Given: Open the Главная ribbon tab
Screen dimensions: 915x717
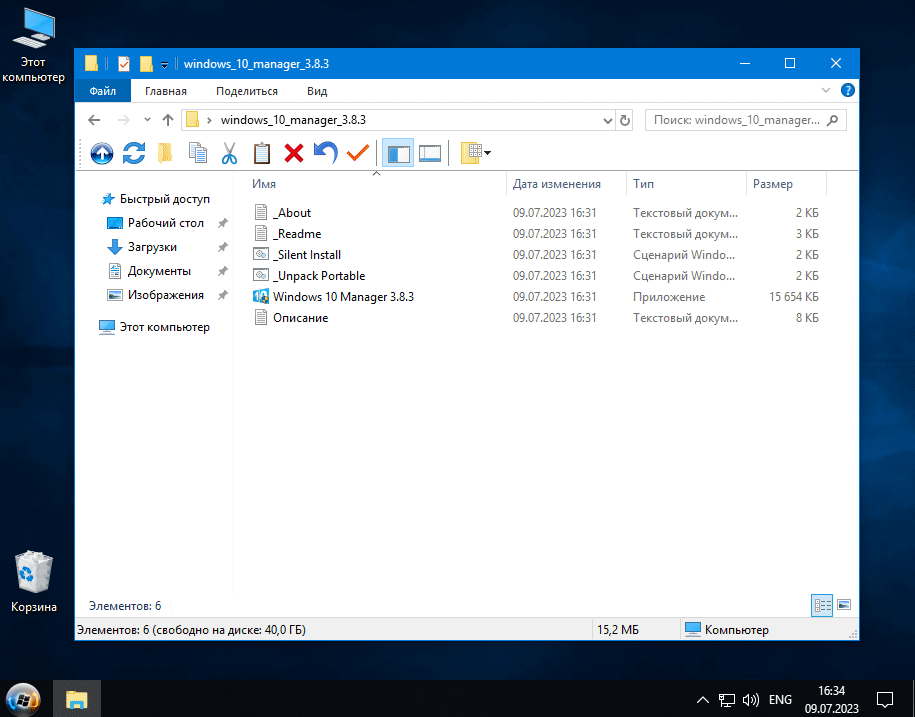Looking at the screenshot, I should point(166,91).
